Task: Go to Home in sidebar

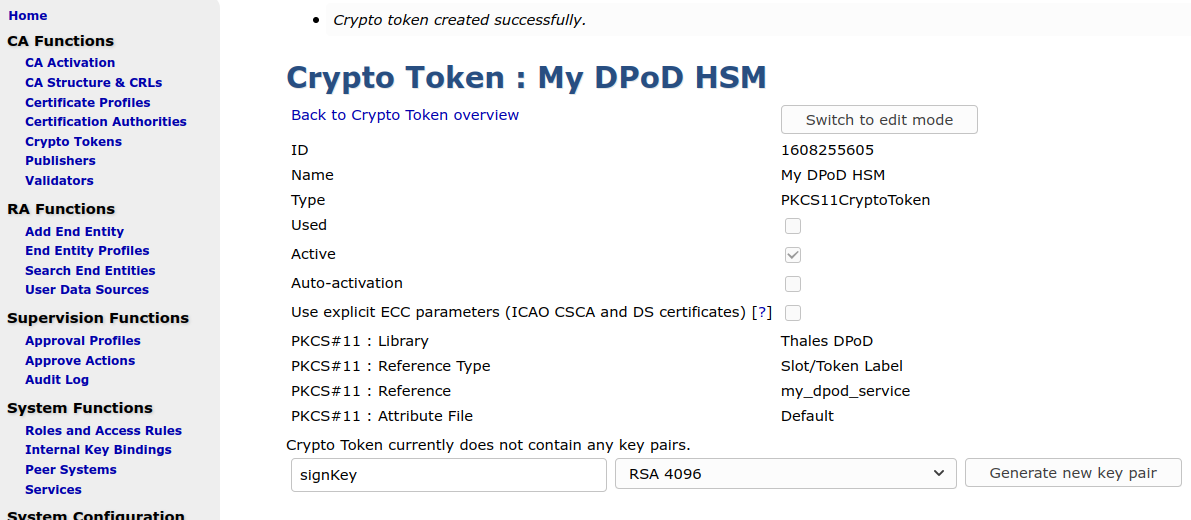Action: click(28, 16)
